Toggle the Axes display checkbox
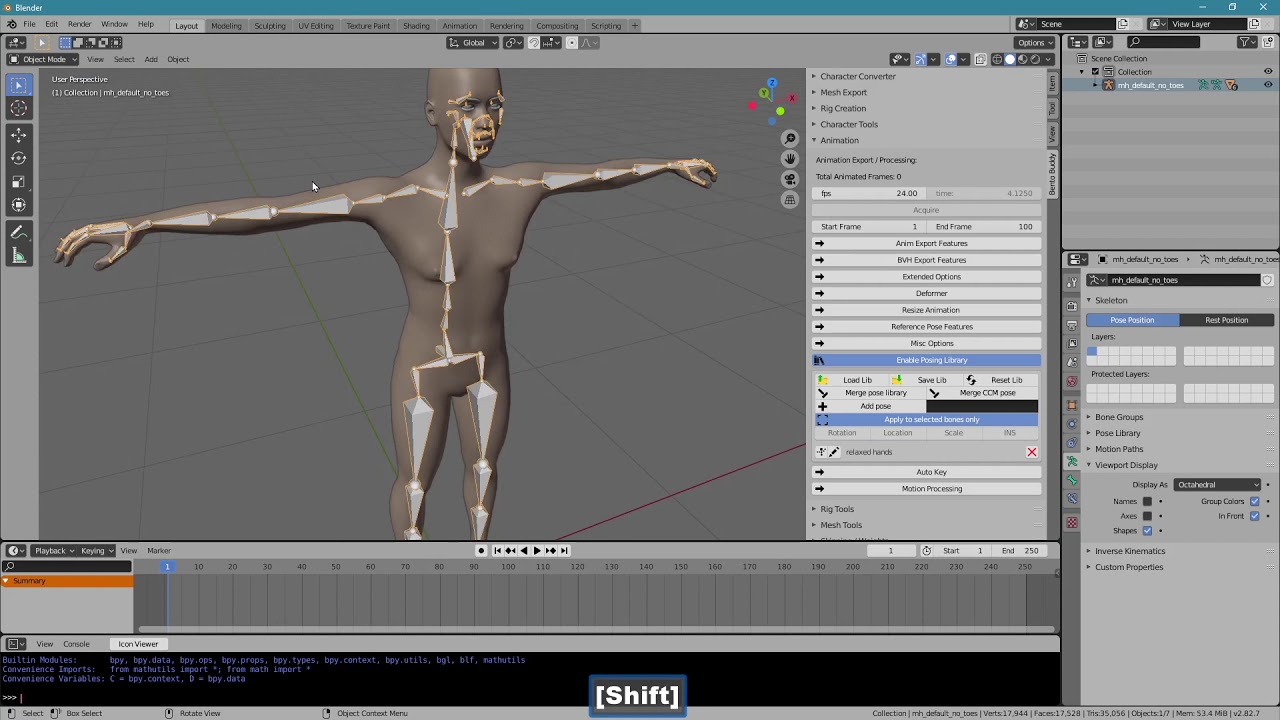The width and height of the screenshot is (1280, 720). [1147, 516]
